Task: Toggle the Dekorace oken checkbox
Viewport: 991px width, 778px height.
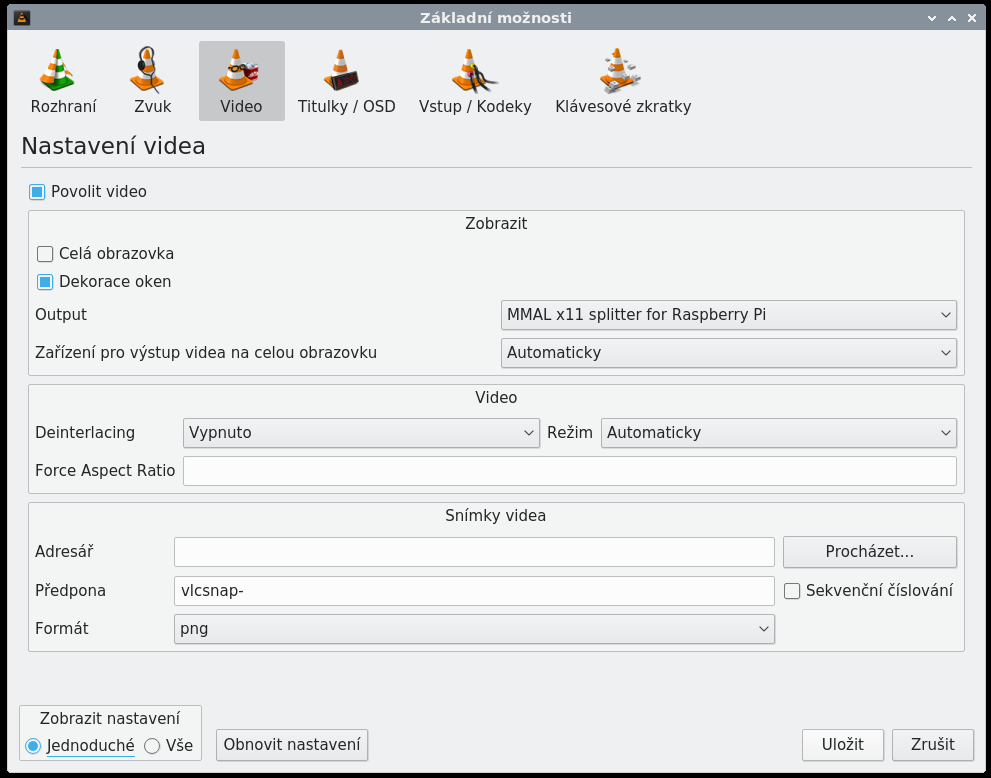Action: (45, 282)
